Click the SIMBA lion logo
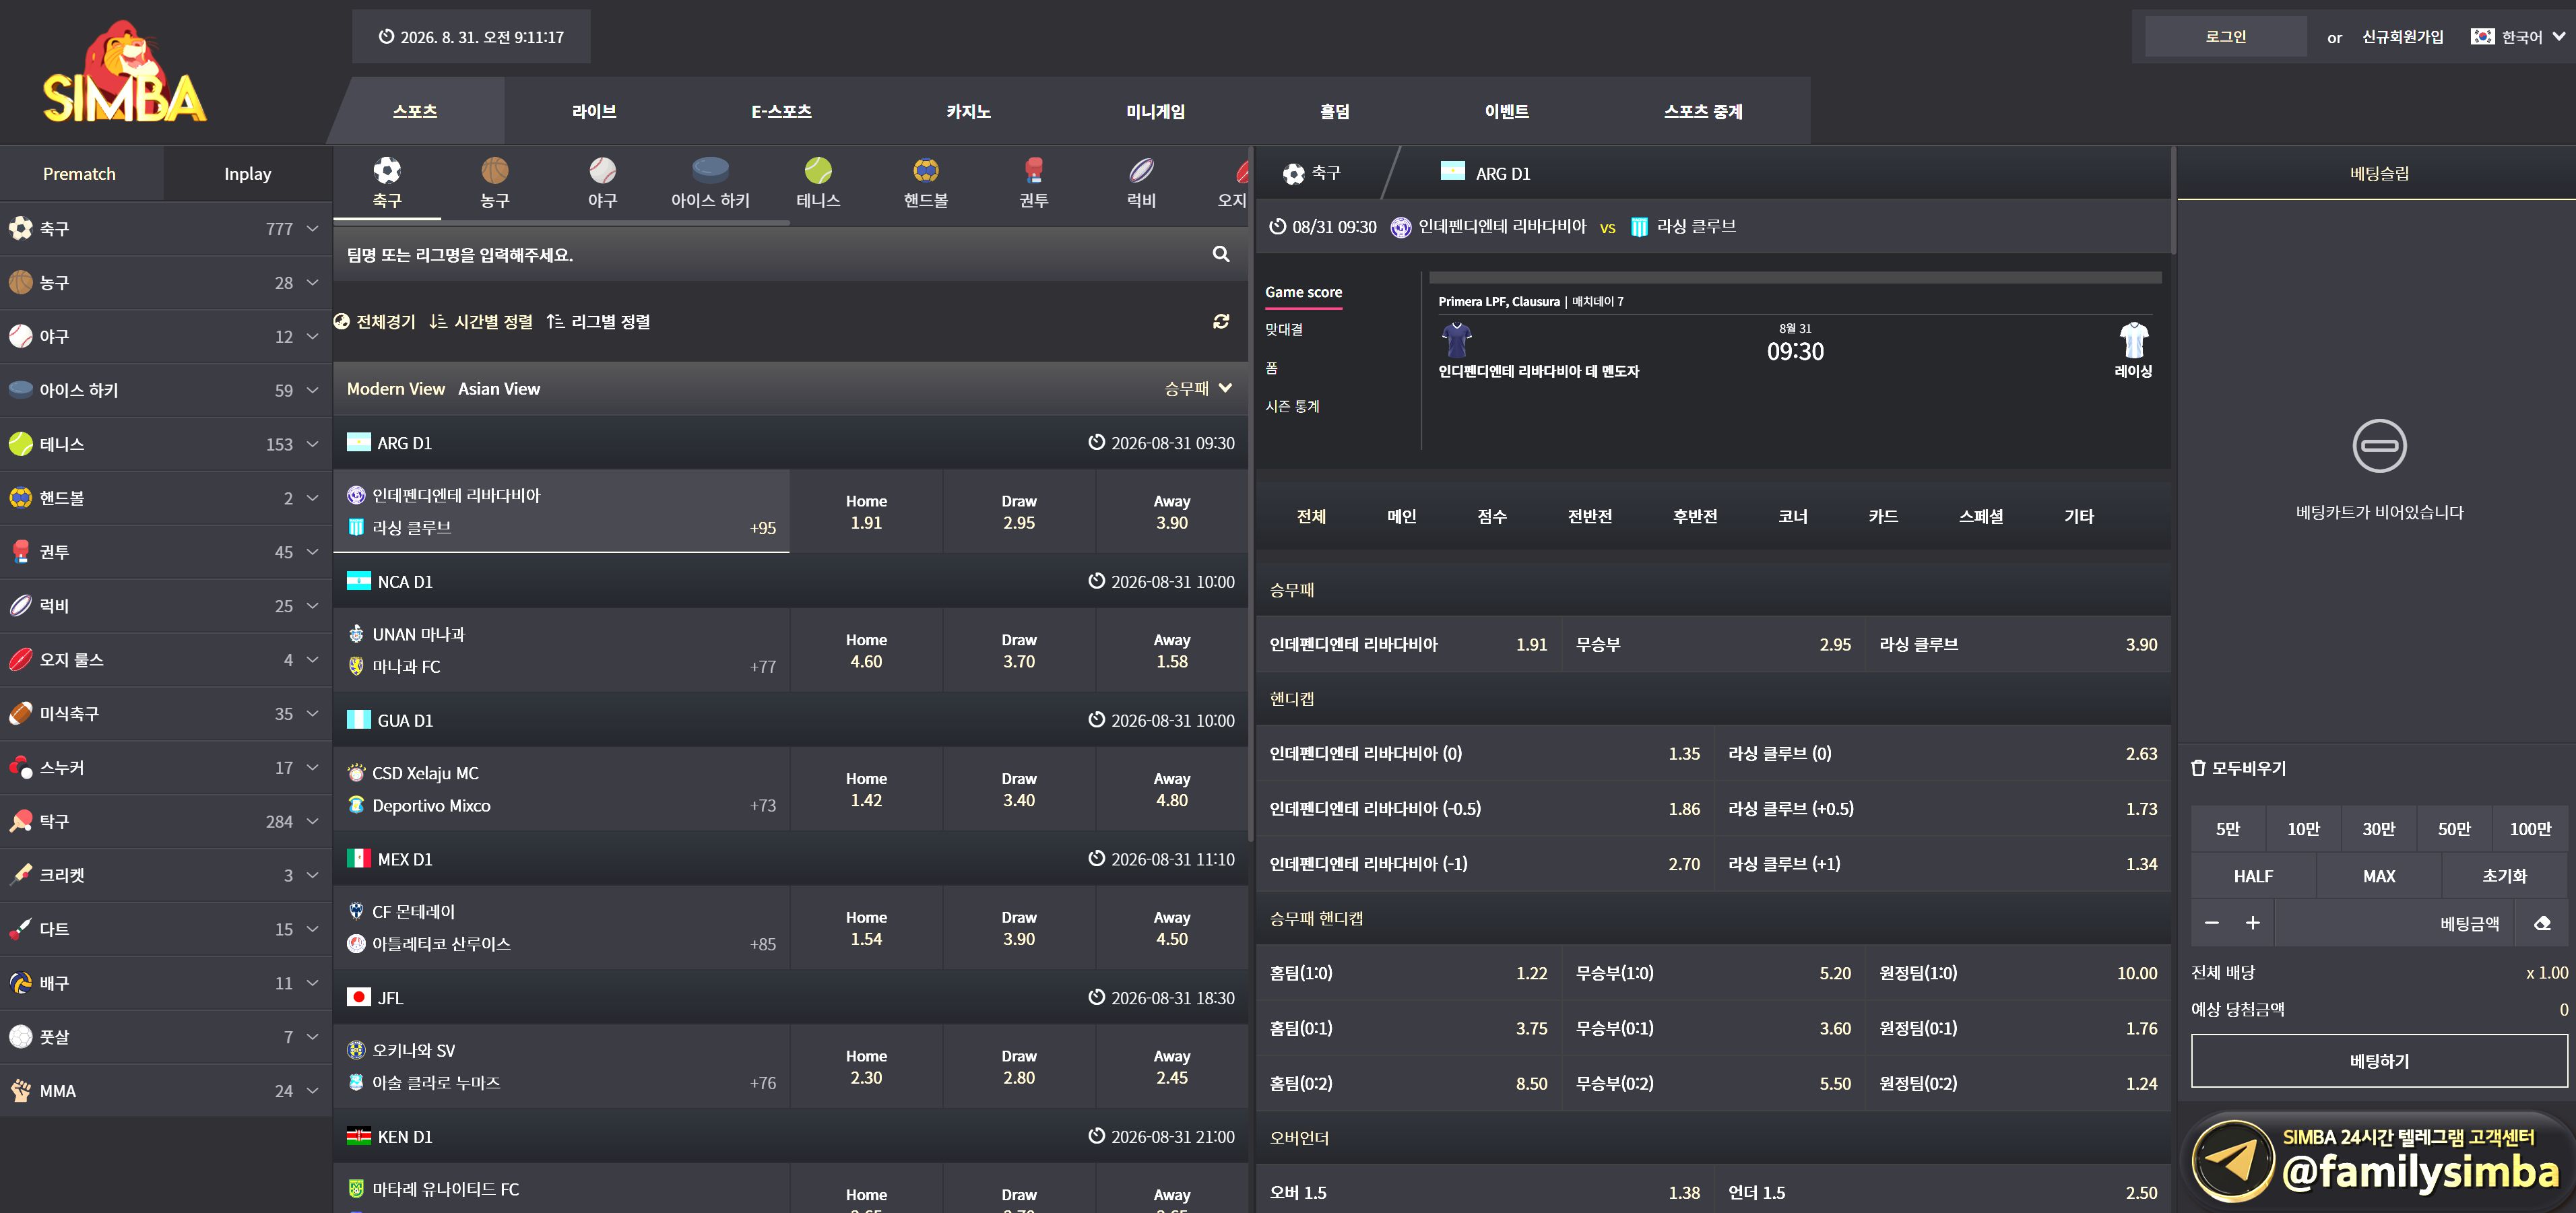2576x1213 pixels. coord(124,72)
